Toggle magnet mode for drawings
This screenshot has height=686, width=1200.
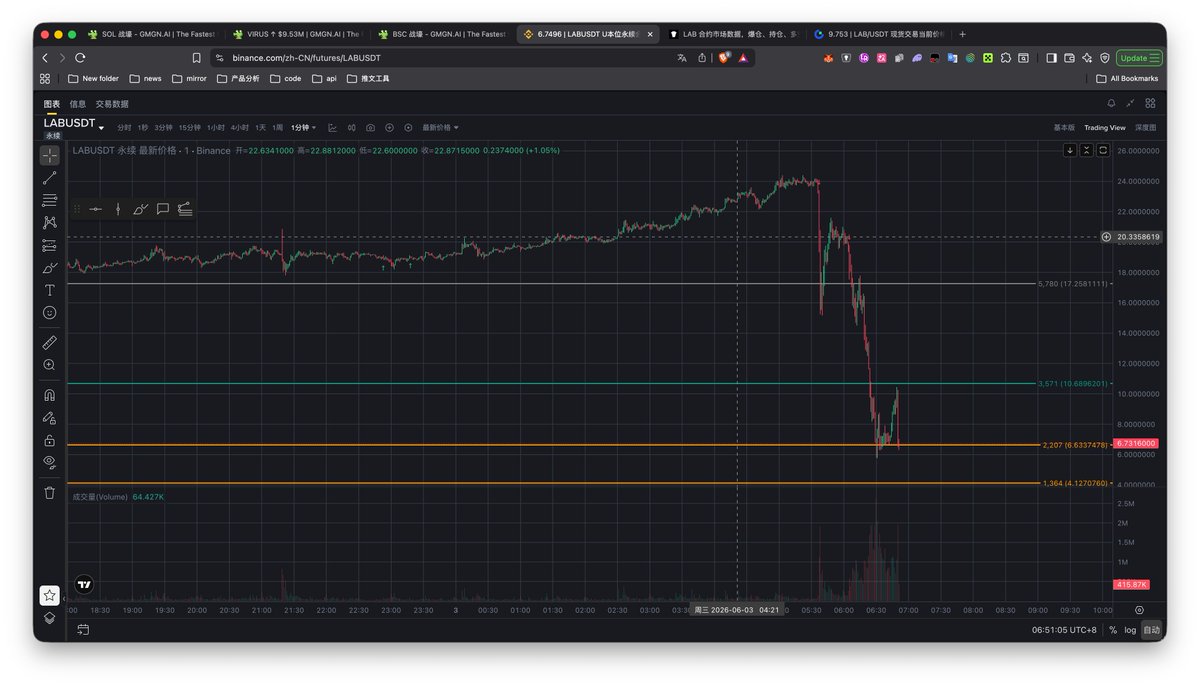click(x=49, y=394)
